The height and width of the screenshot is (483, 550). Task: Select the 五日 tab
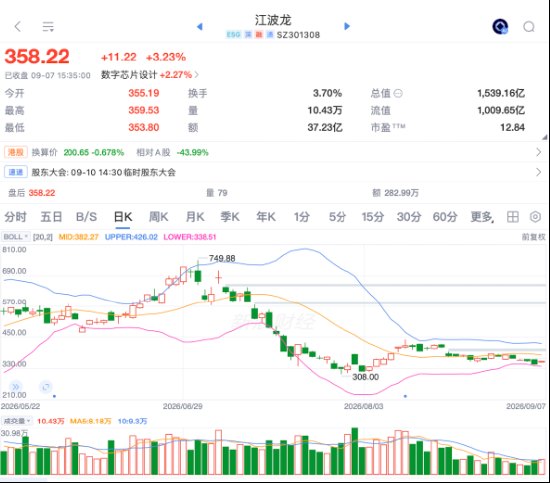[51, 217]
